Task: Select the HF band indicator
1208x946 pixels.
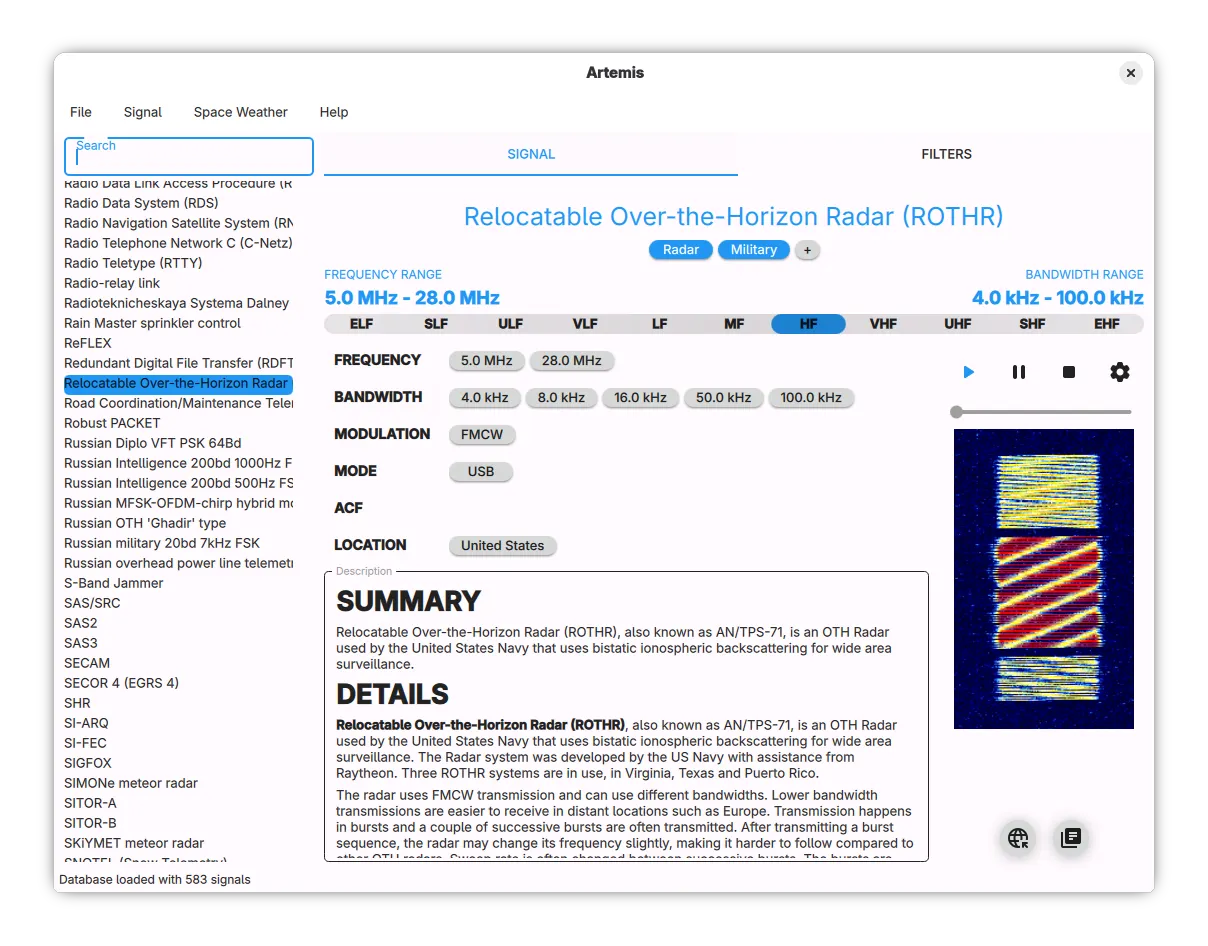Action: click(x=808, y=324)
